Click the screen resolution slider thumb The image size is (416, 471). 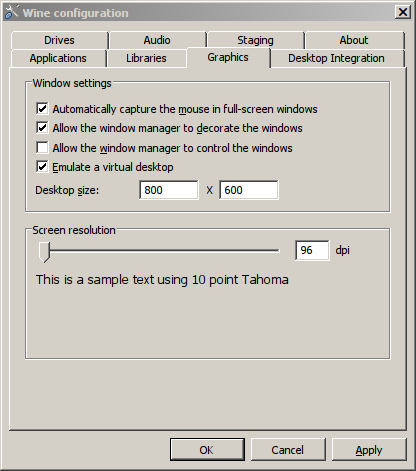click(44, 252)
